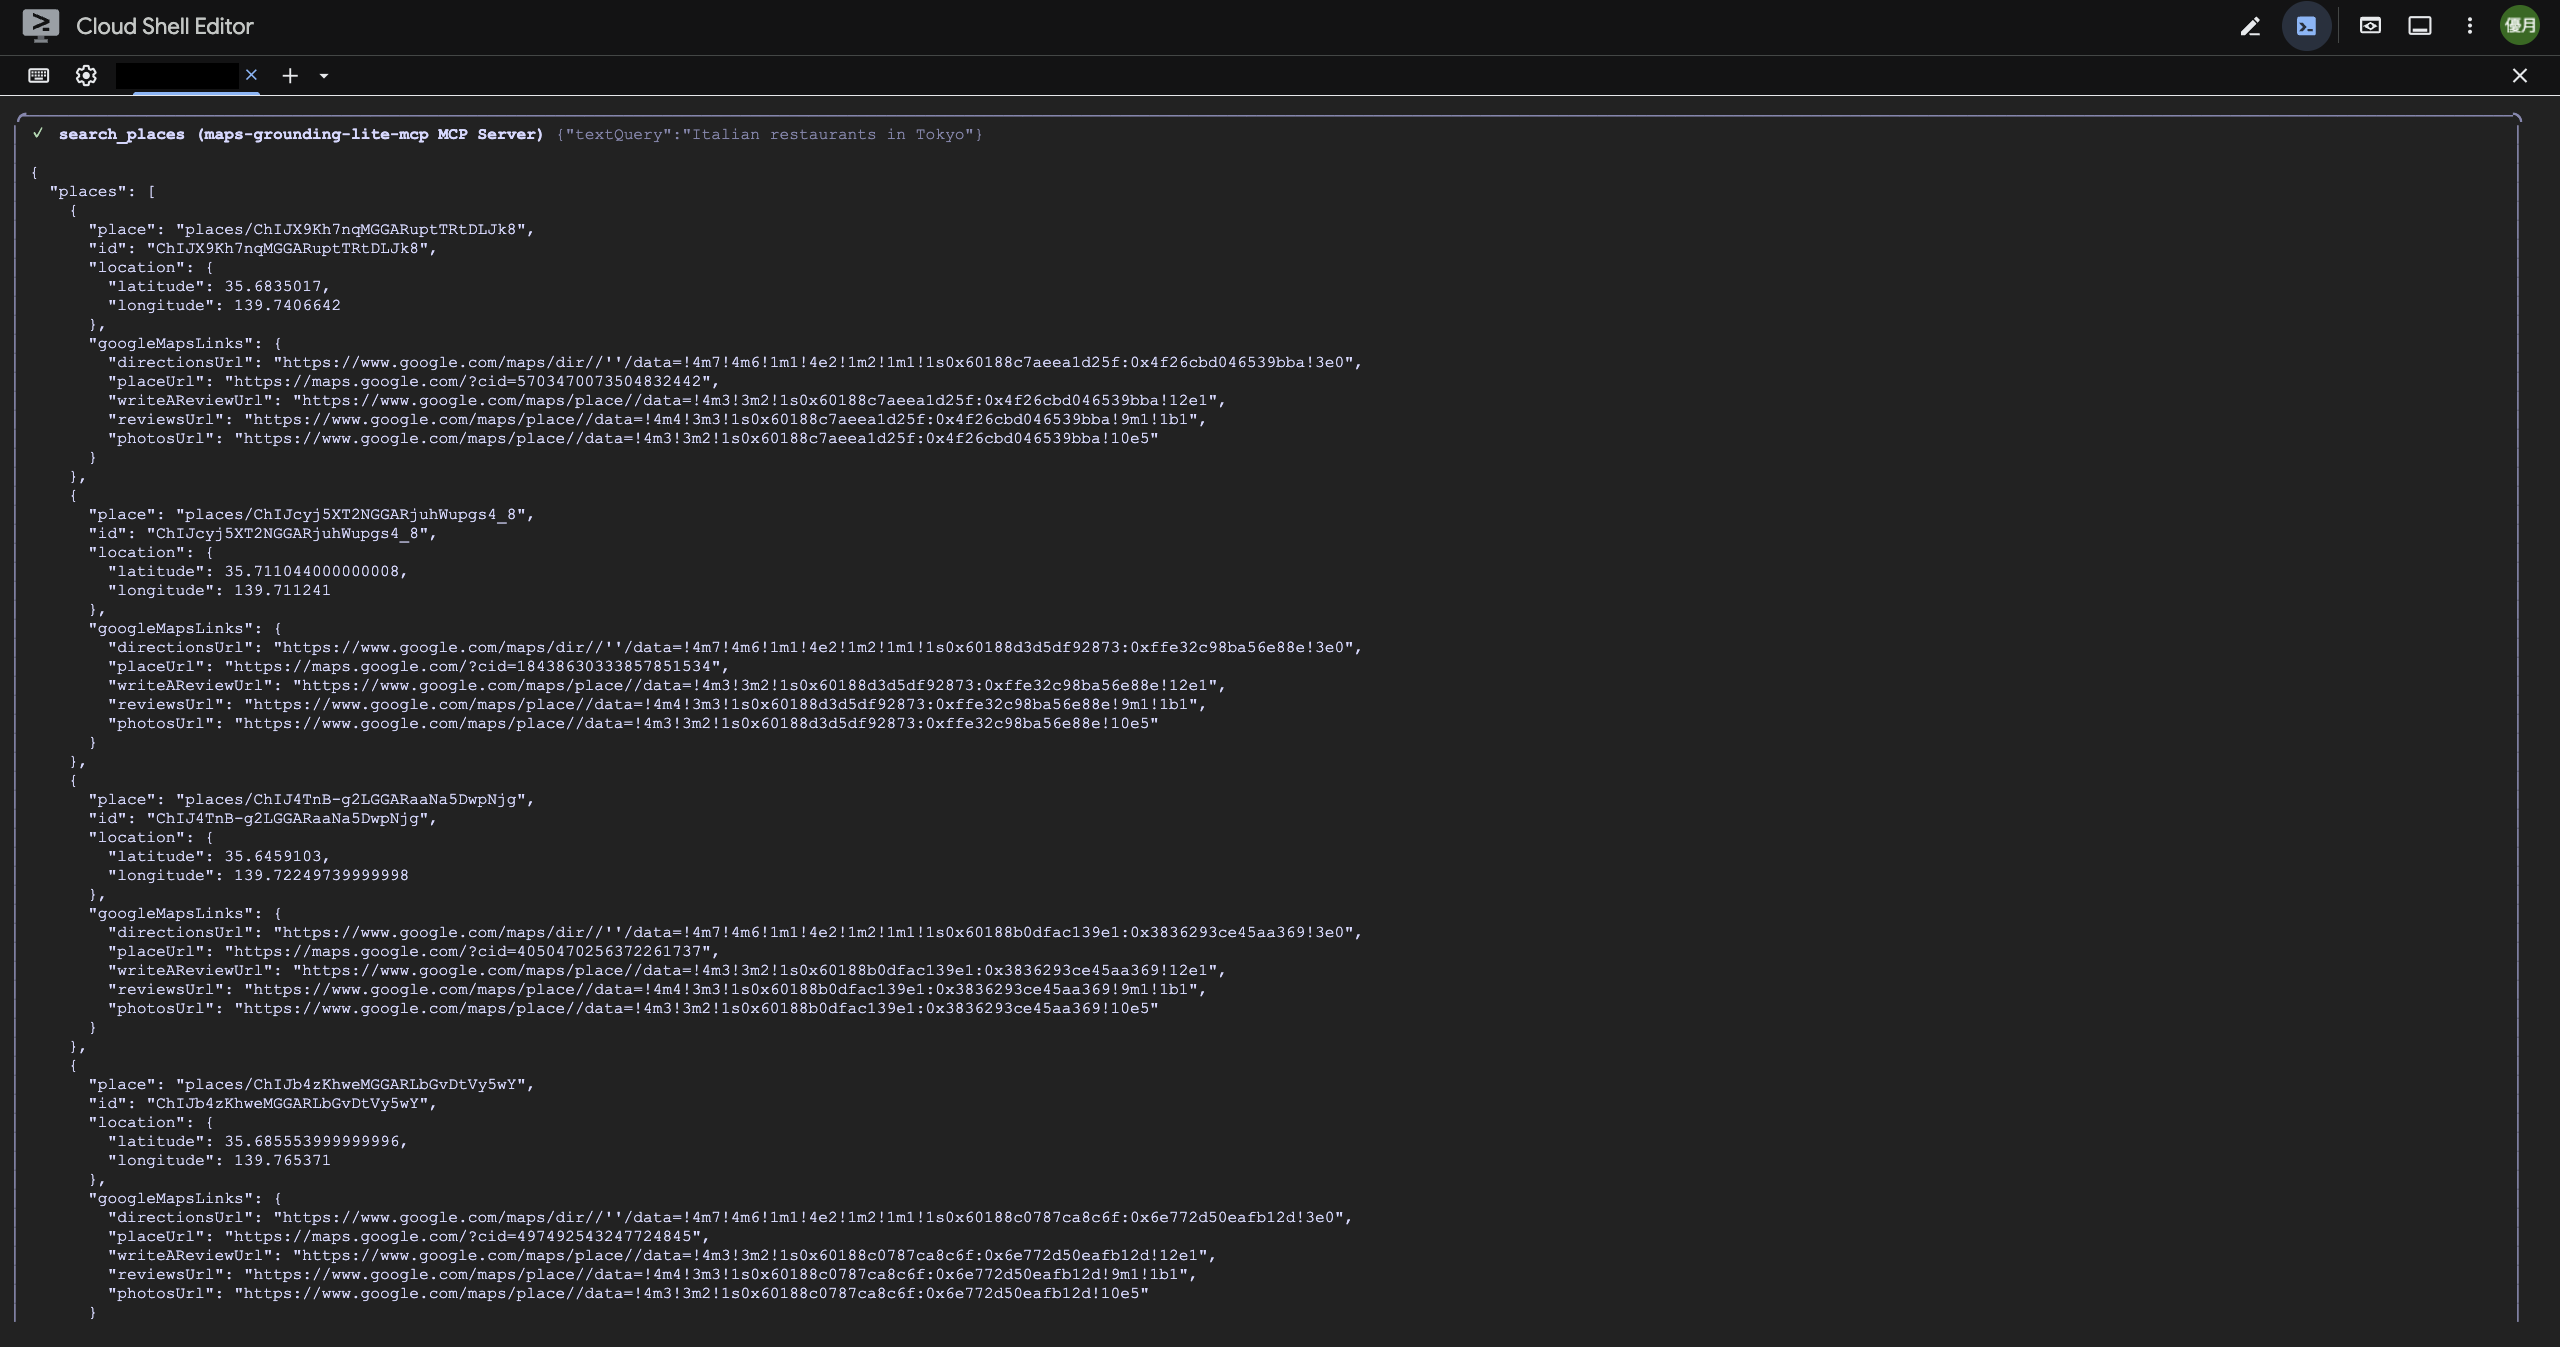Open the web preview icon
The image size is (2560, 1347).
coord(2370,26)
